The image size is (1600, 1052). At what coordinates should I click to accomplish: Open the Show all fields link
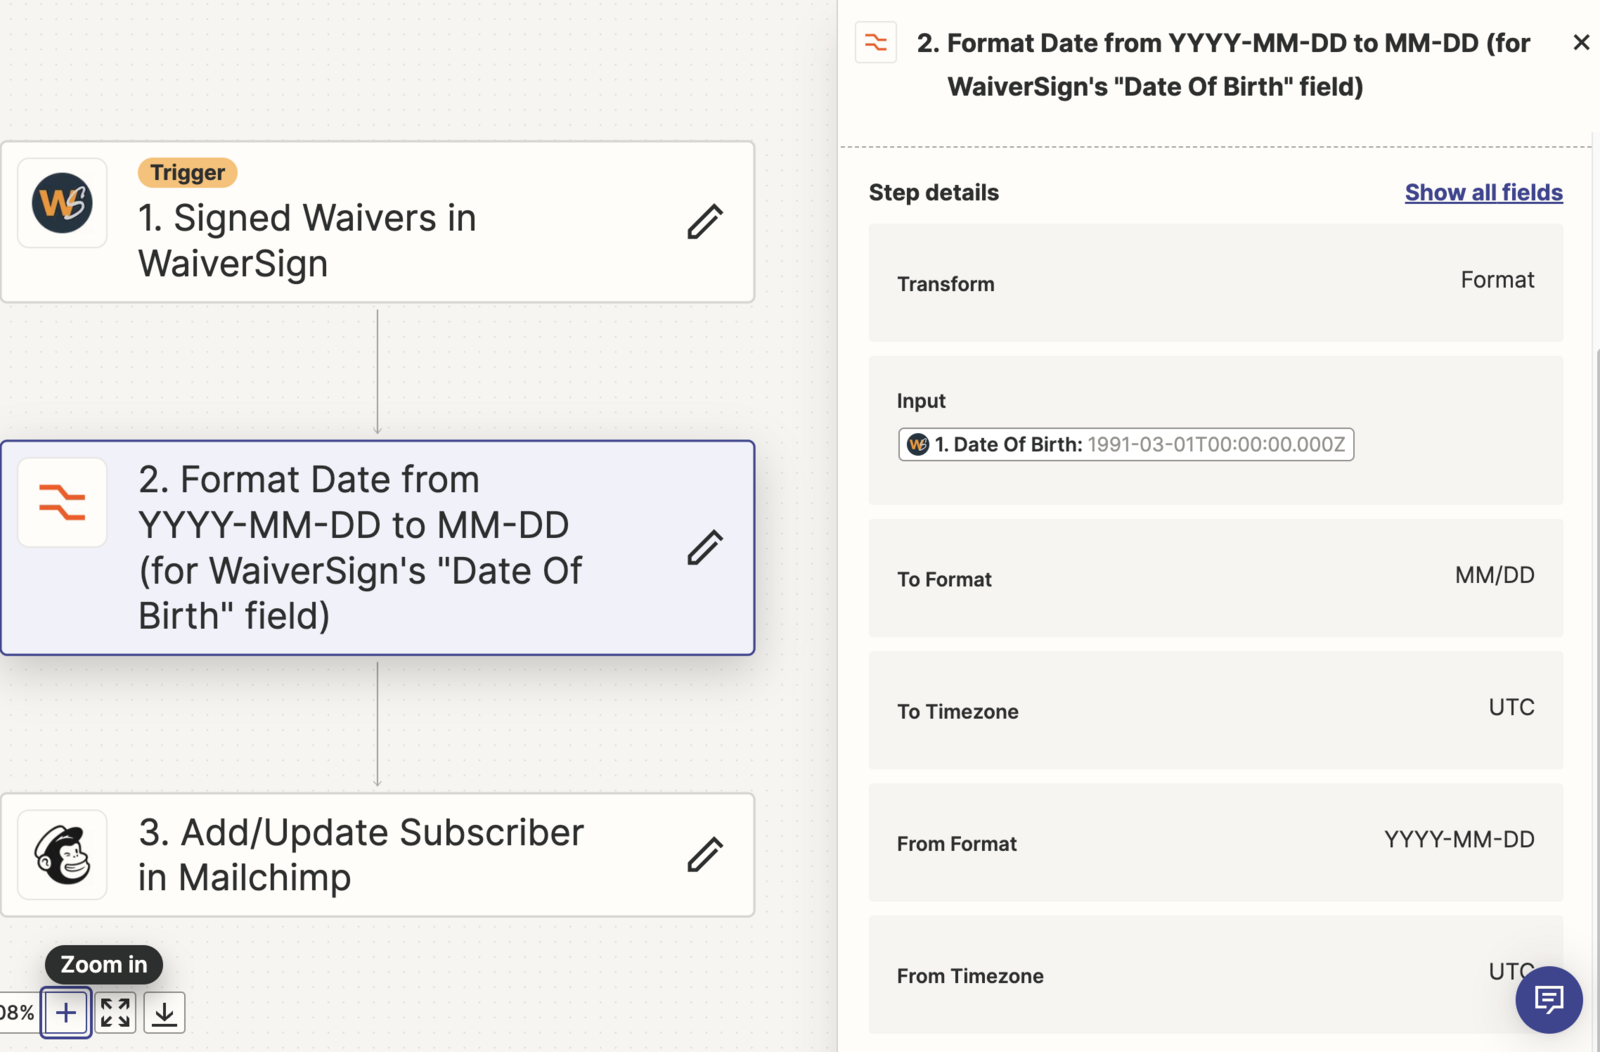pos(1484,192)
